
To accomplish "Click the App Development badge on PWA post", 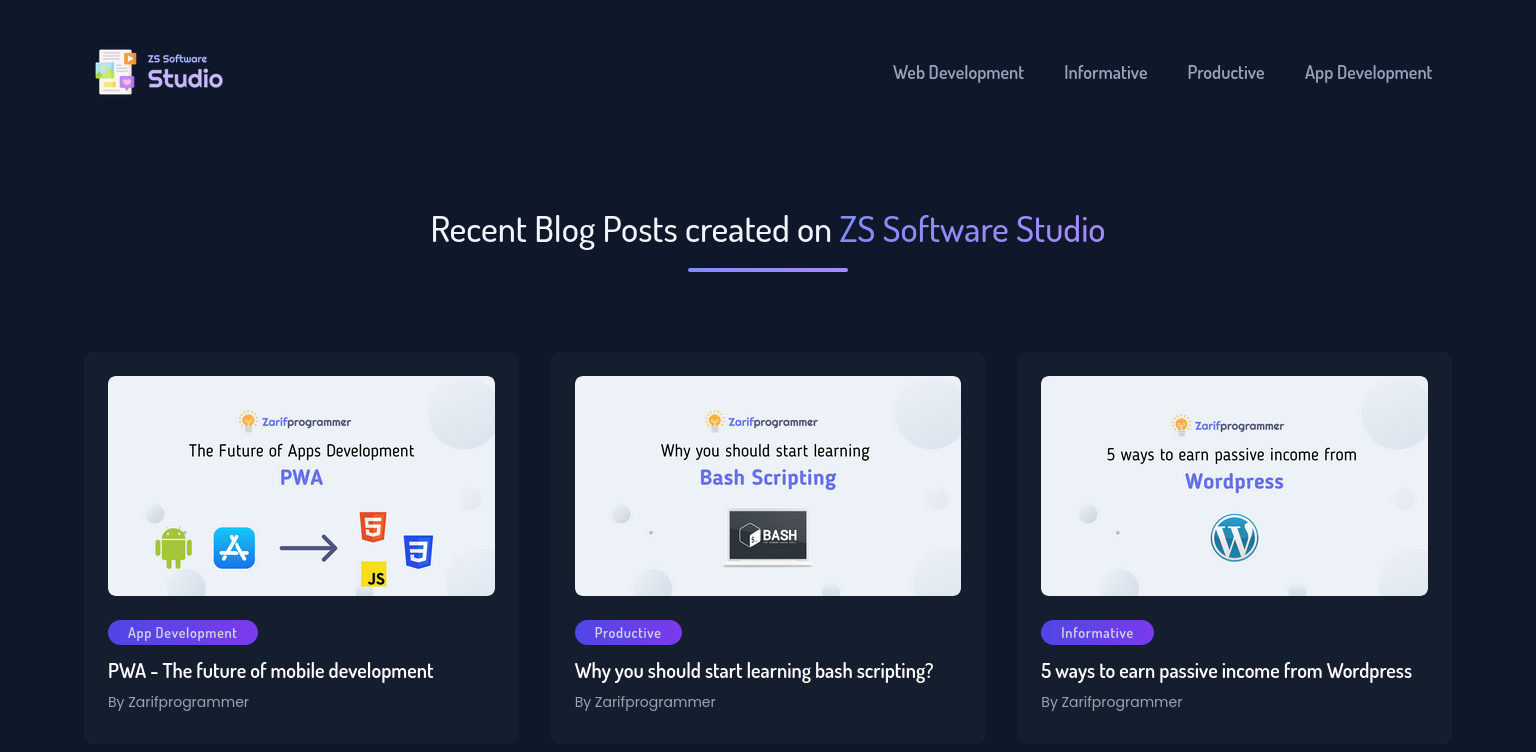I will (x=182, y=632).
